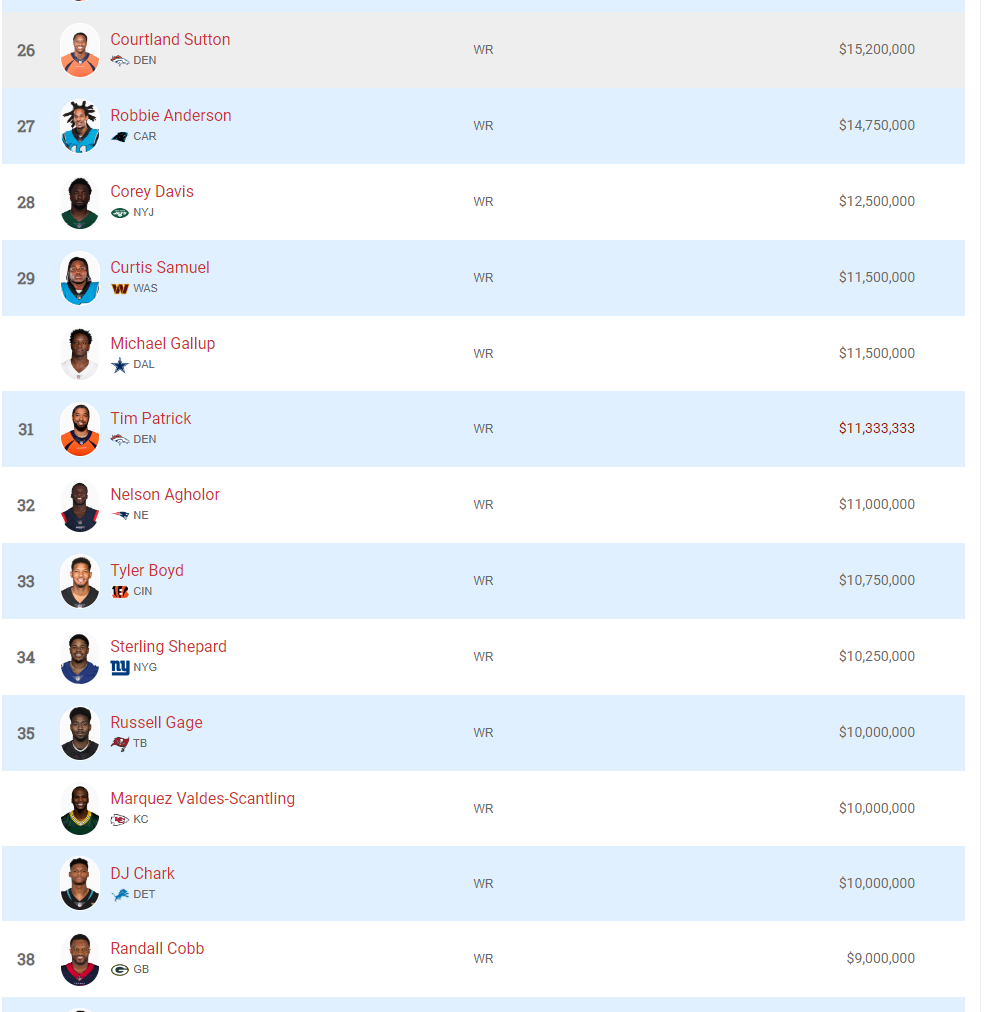Image resolution: width=1002 pixels, height=1012 pixels.
Task: Click the Lions logo beside DET
Action: point(120,895)
